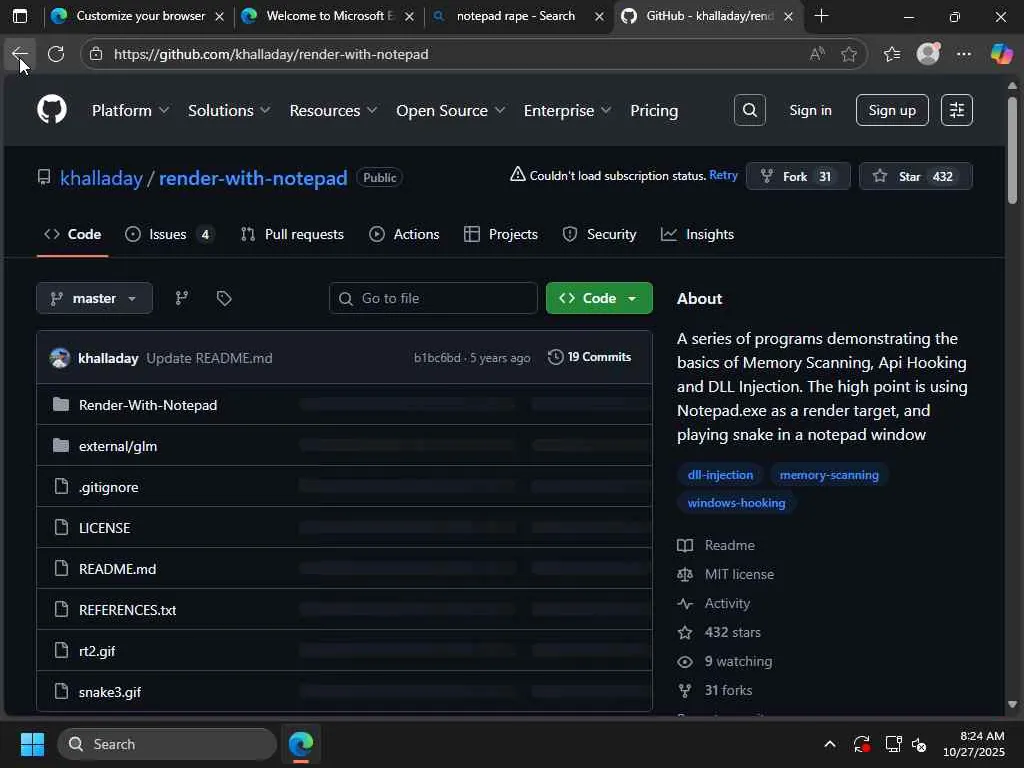Screen dimensions: 1024x768
Task: Add page to favorites star icon
Action: coord(849,54)
